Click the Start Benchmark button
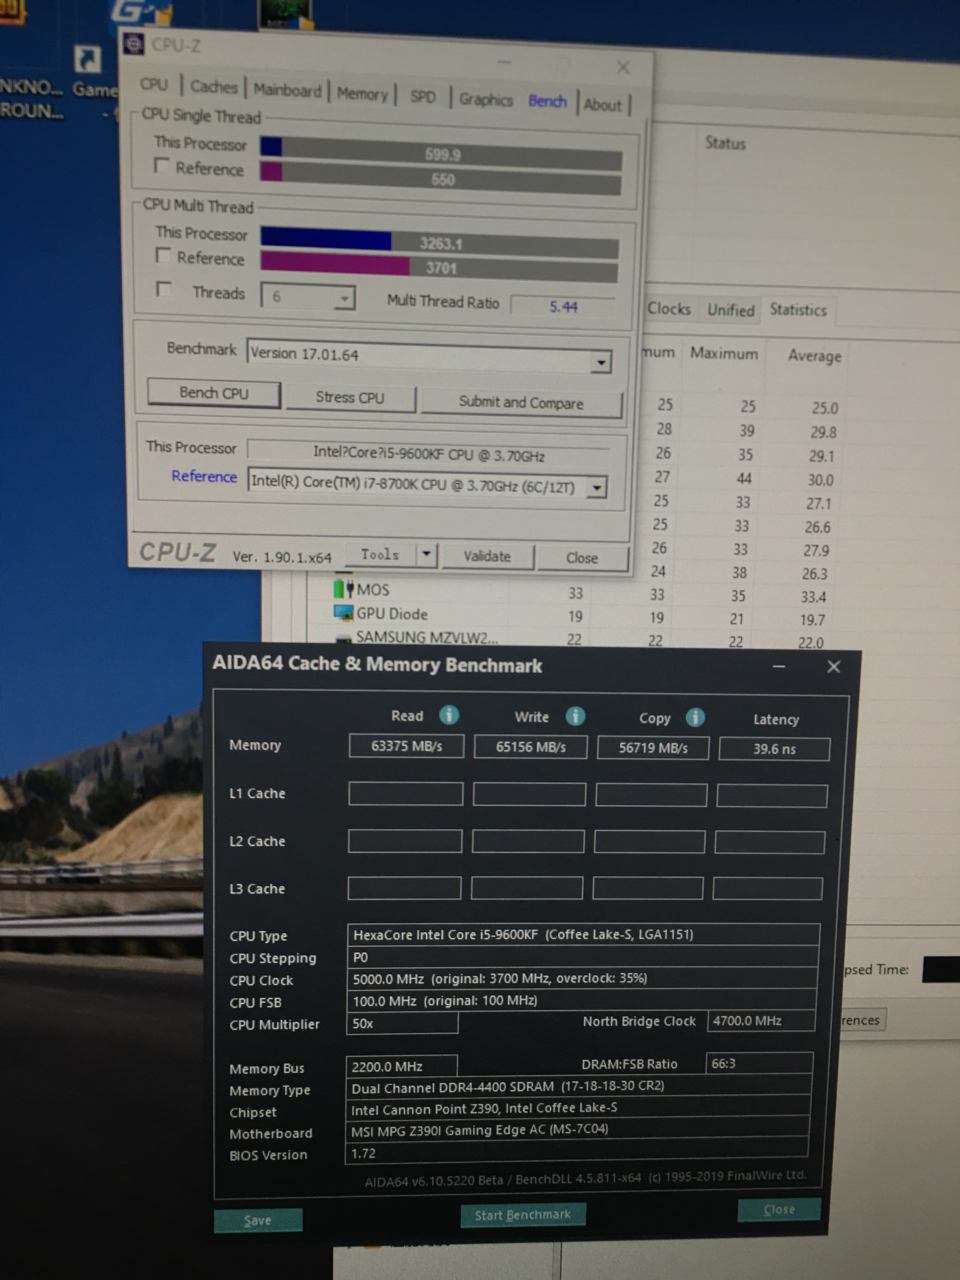This screenshot has height=1280, width=960. pyautogui.click(x=523, y=1215)
